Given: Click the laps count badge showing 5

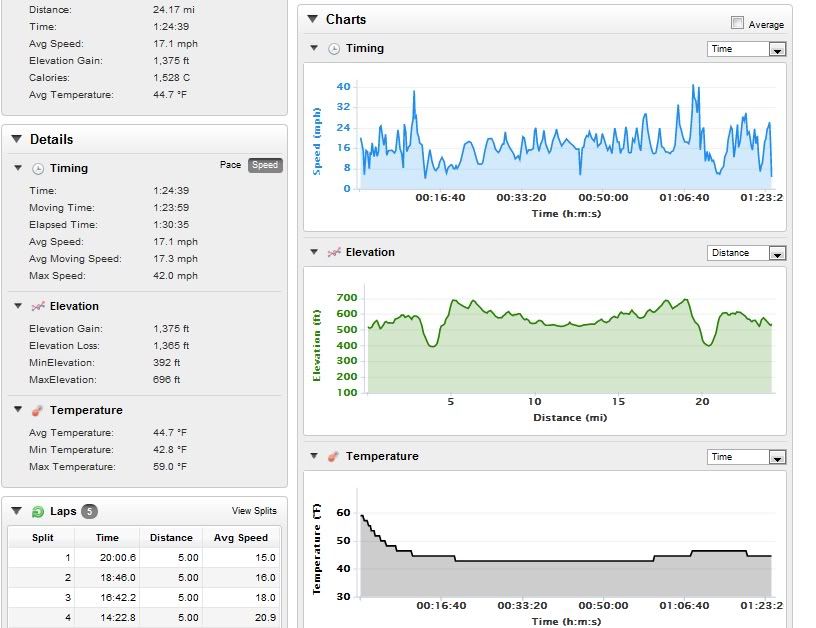Looking at the screenshot, I should 89,512.
